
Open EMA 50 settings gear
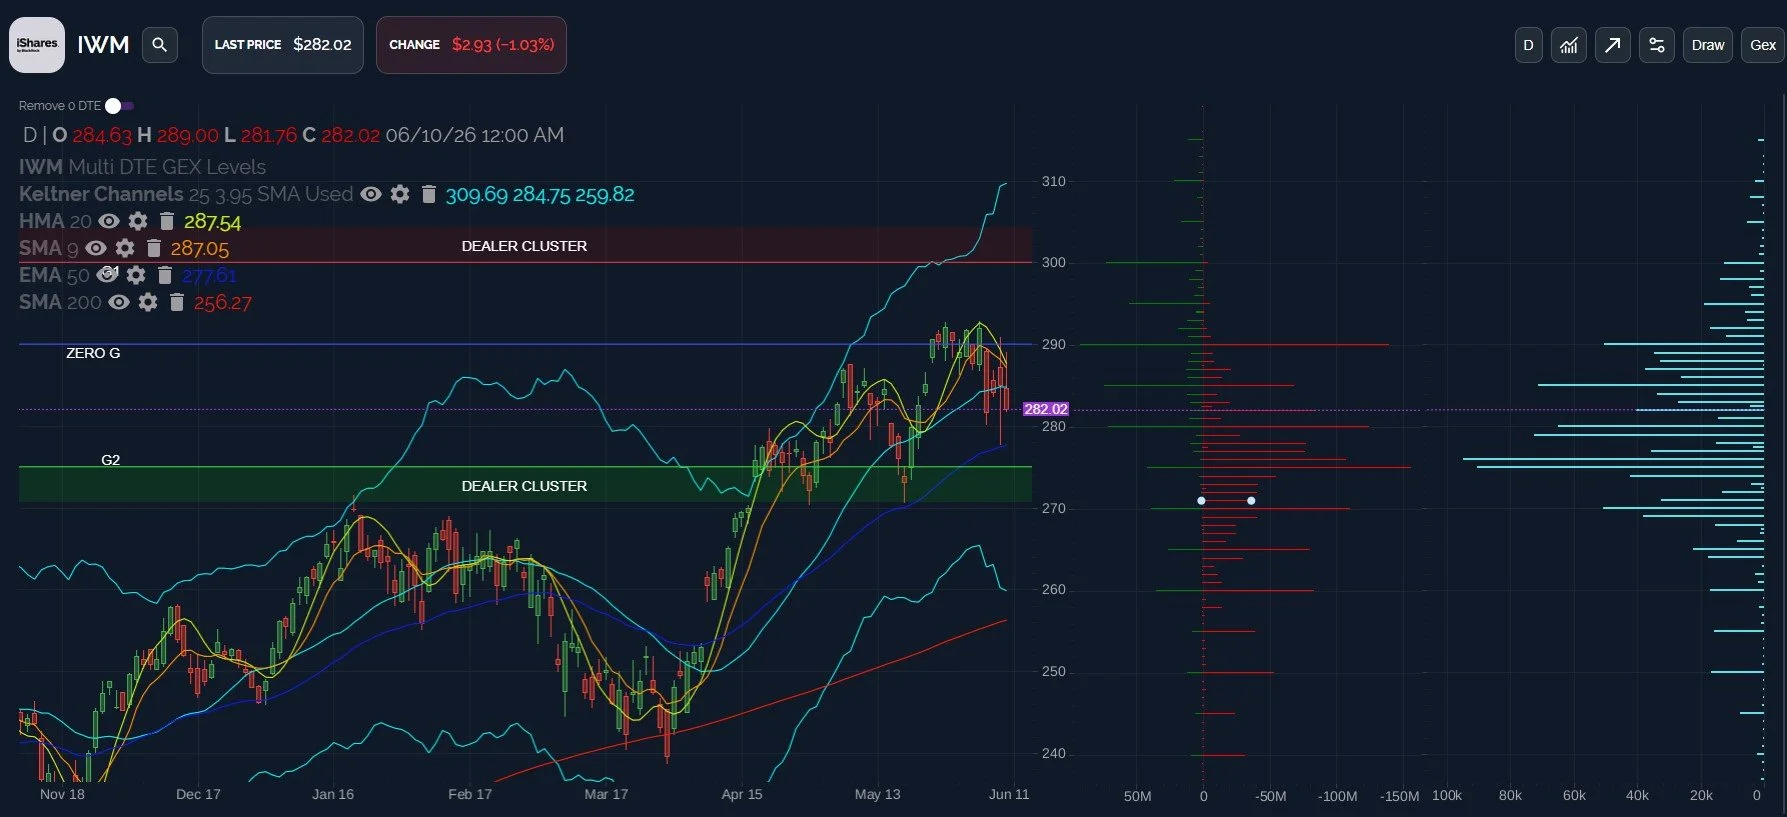[136, 275]
